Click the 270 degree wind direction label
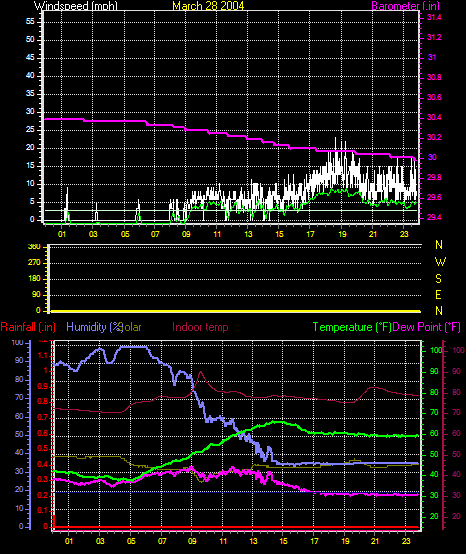Screen dimensions: 466x554 pyautogui.click(x=34, y=263)
